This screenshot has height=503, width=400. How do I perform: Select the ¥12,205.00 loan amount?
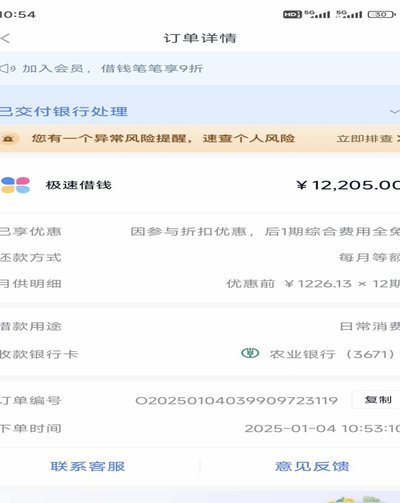(348, 185)
